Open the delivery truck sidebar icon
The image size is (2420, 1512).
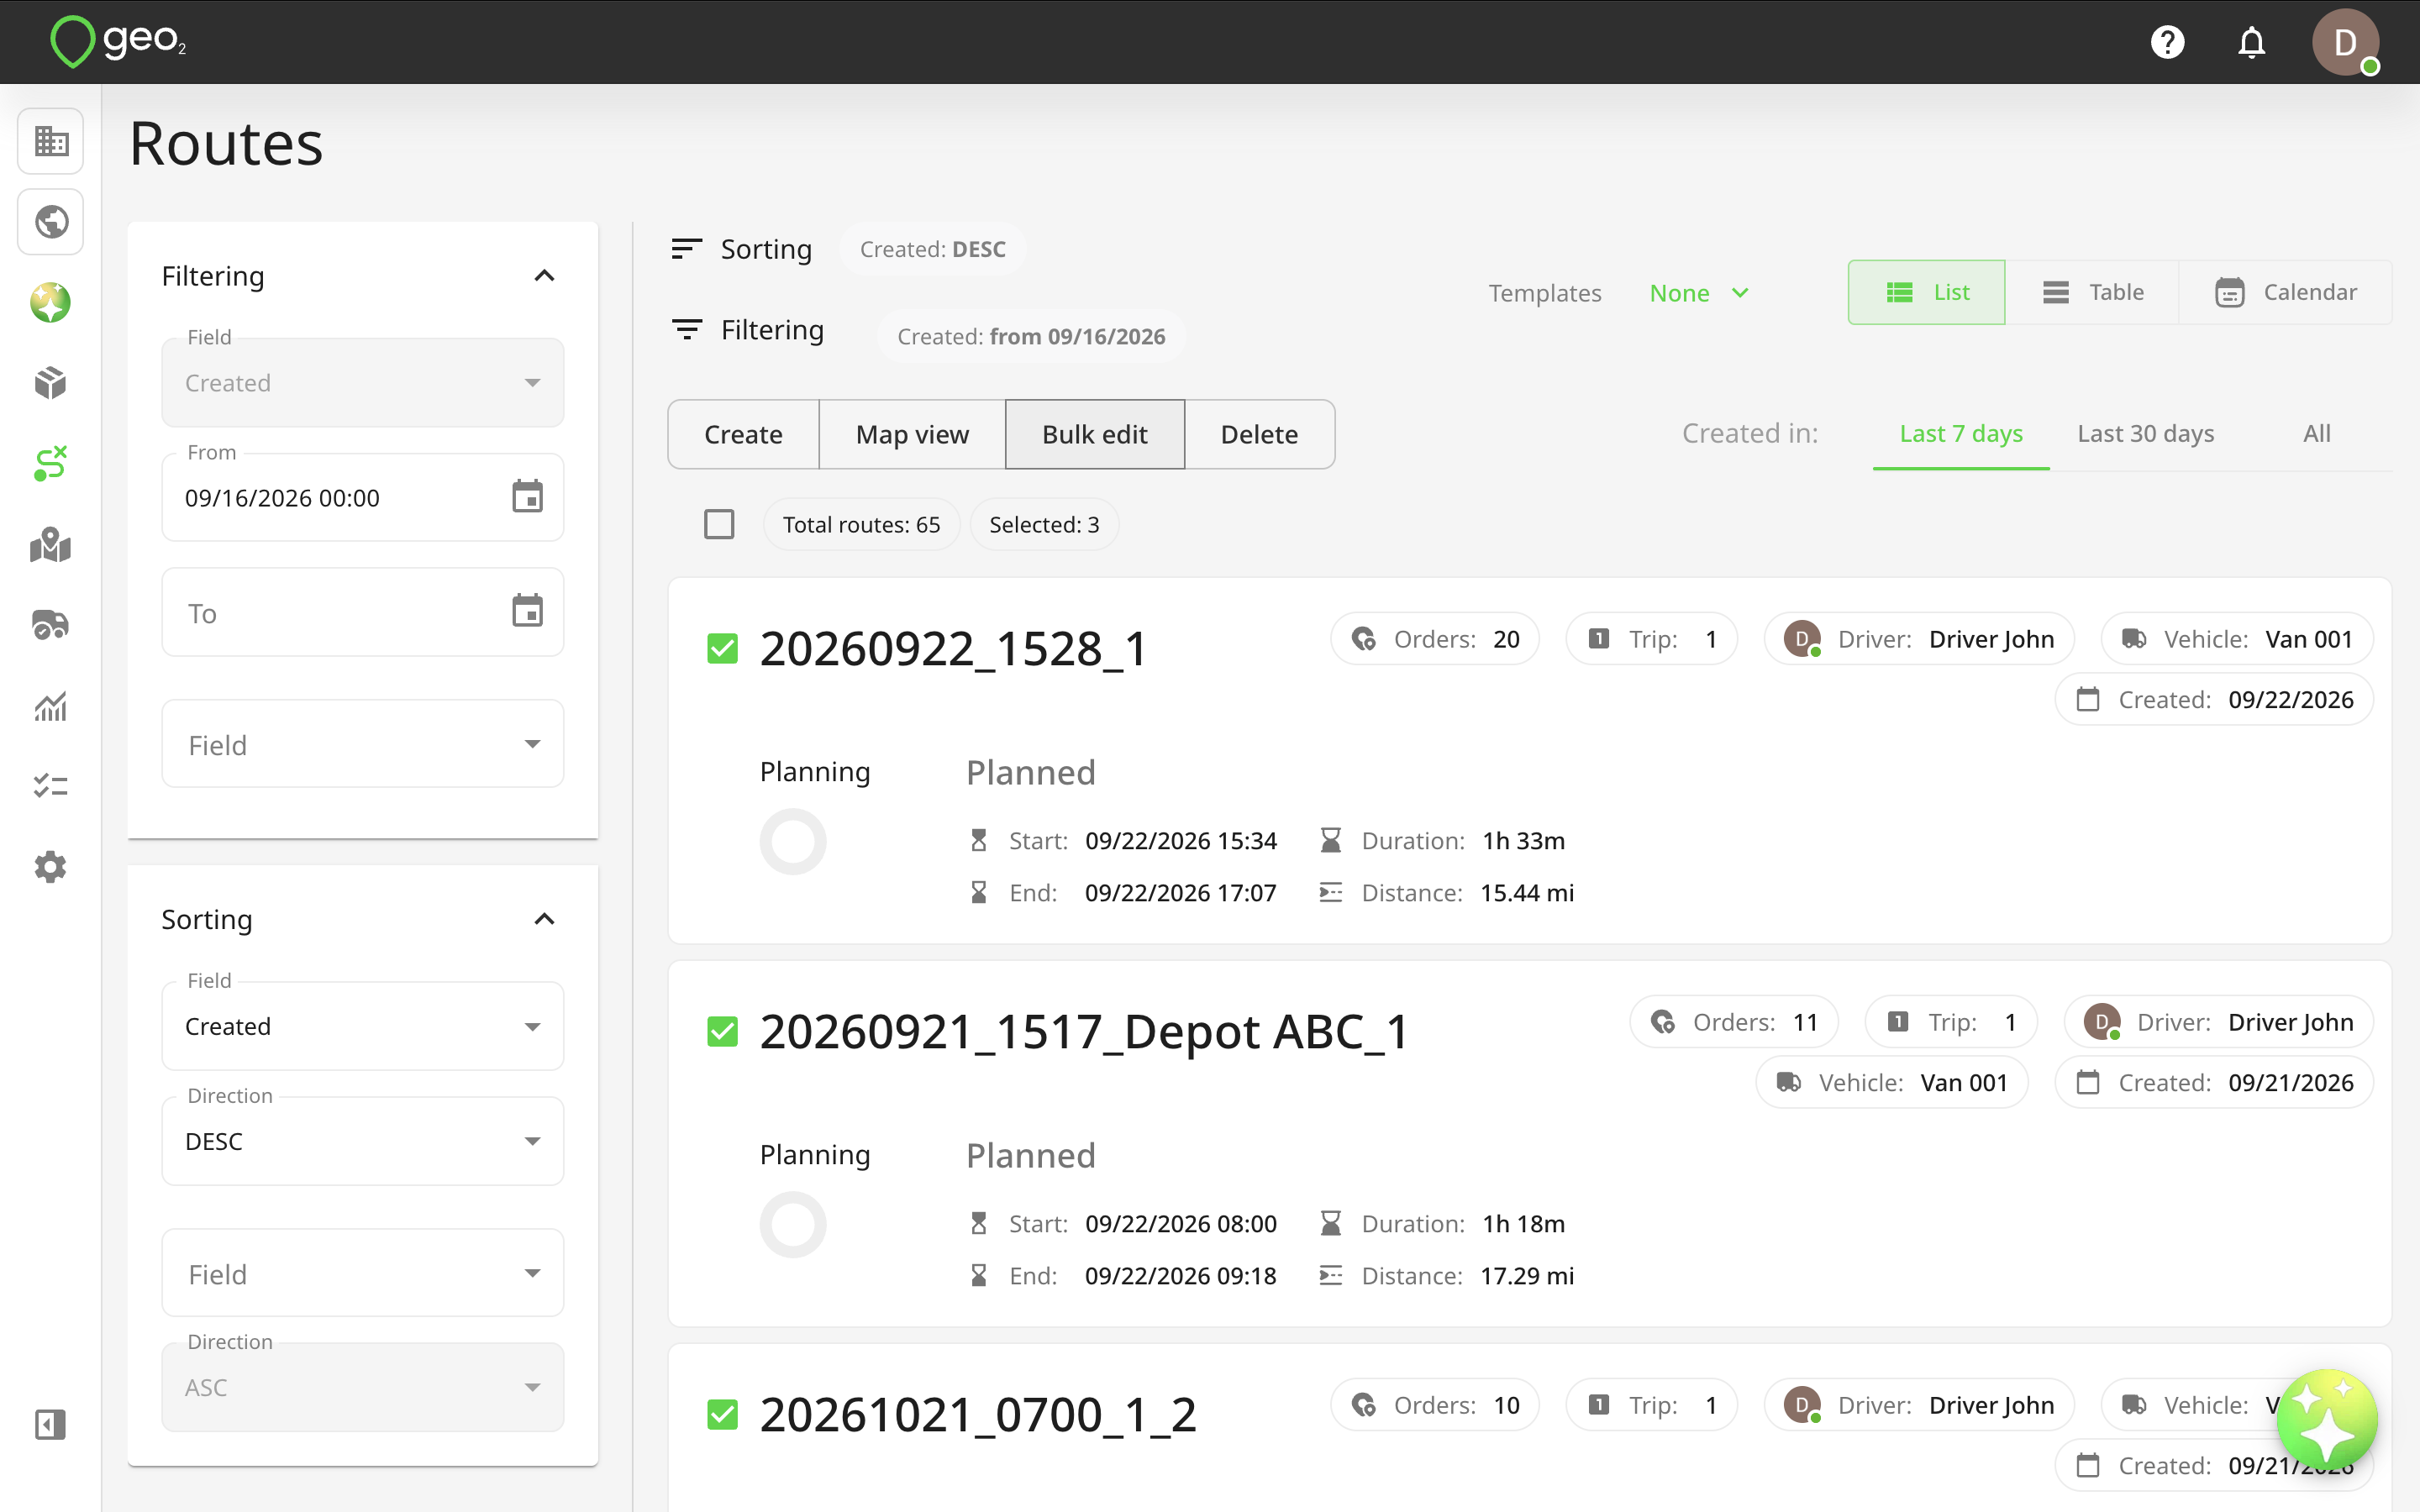51,625
